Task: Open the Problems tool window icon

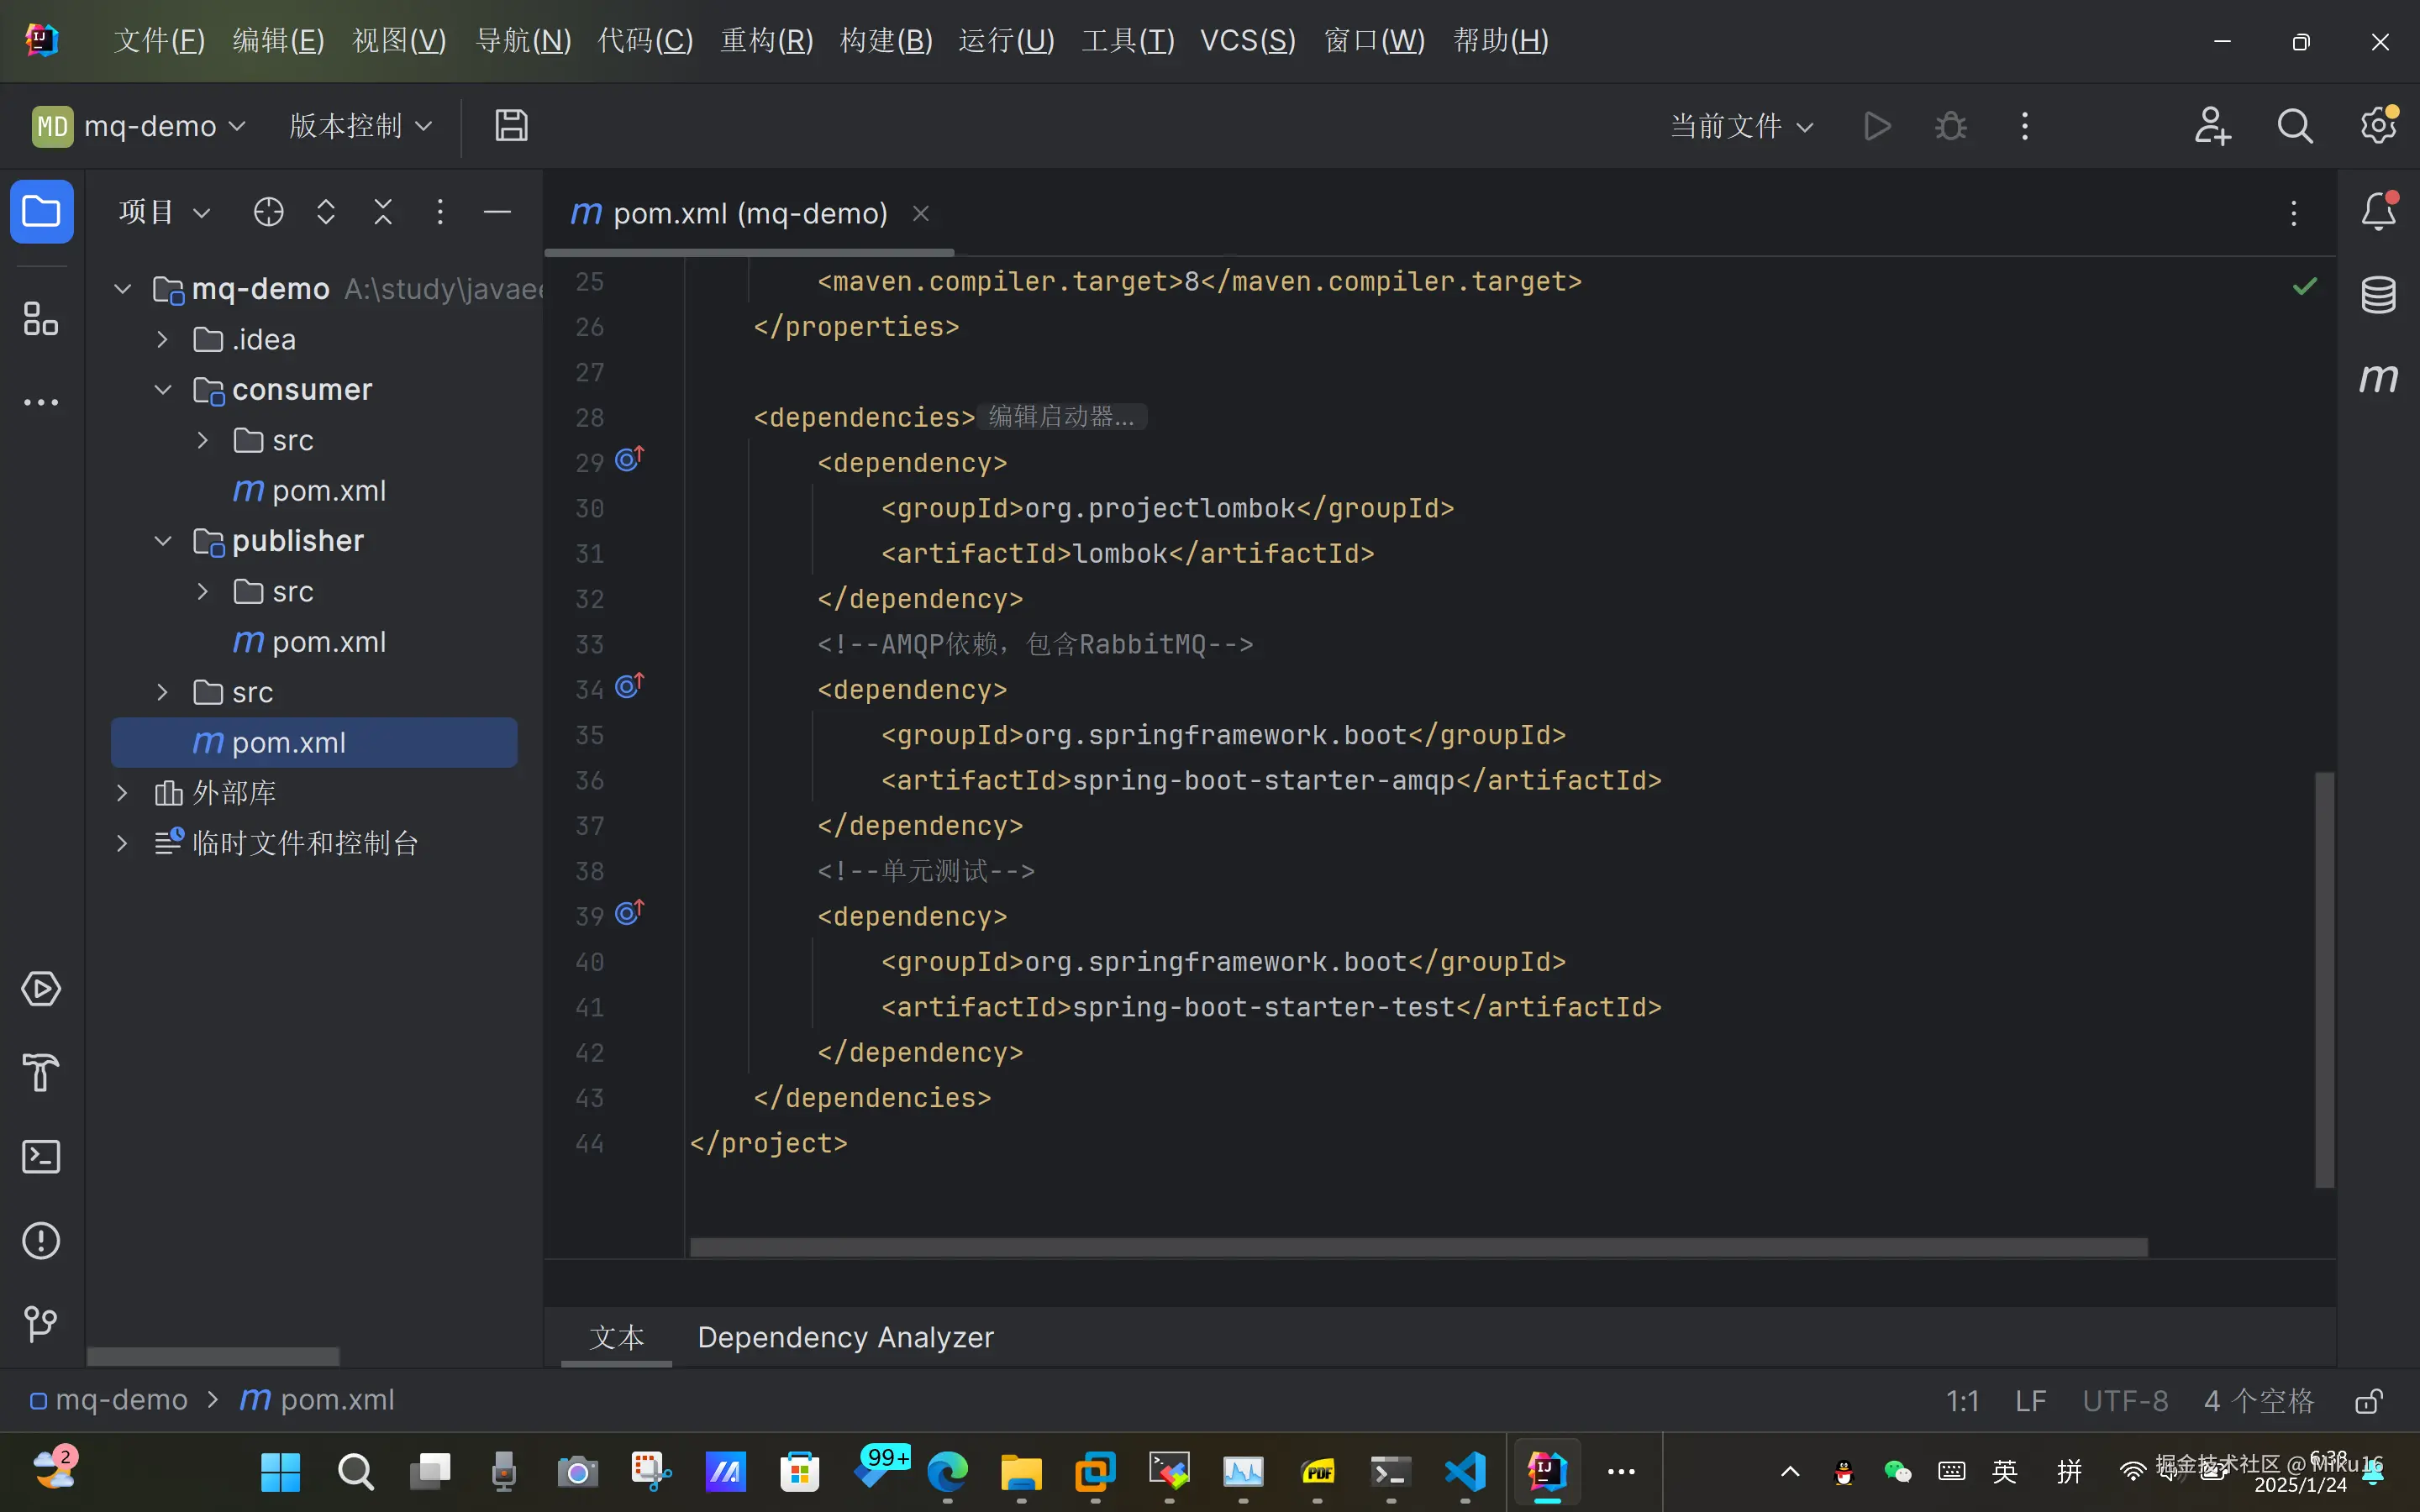Action: tap(41, 1241)
